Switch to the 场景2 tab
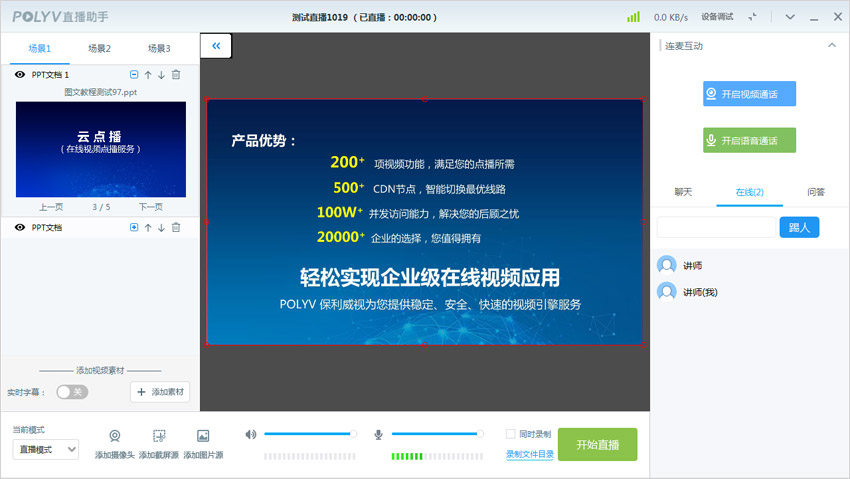 (99, 49)
